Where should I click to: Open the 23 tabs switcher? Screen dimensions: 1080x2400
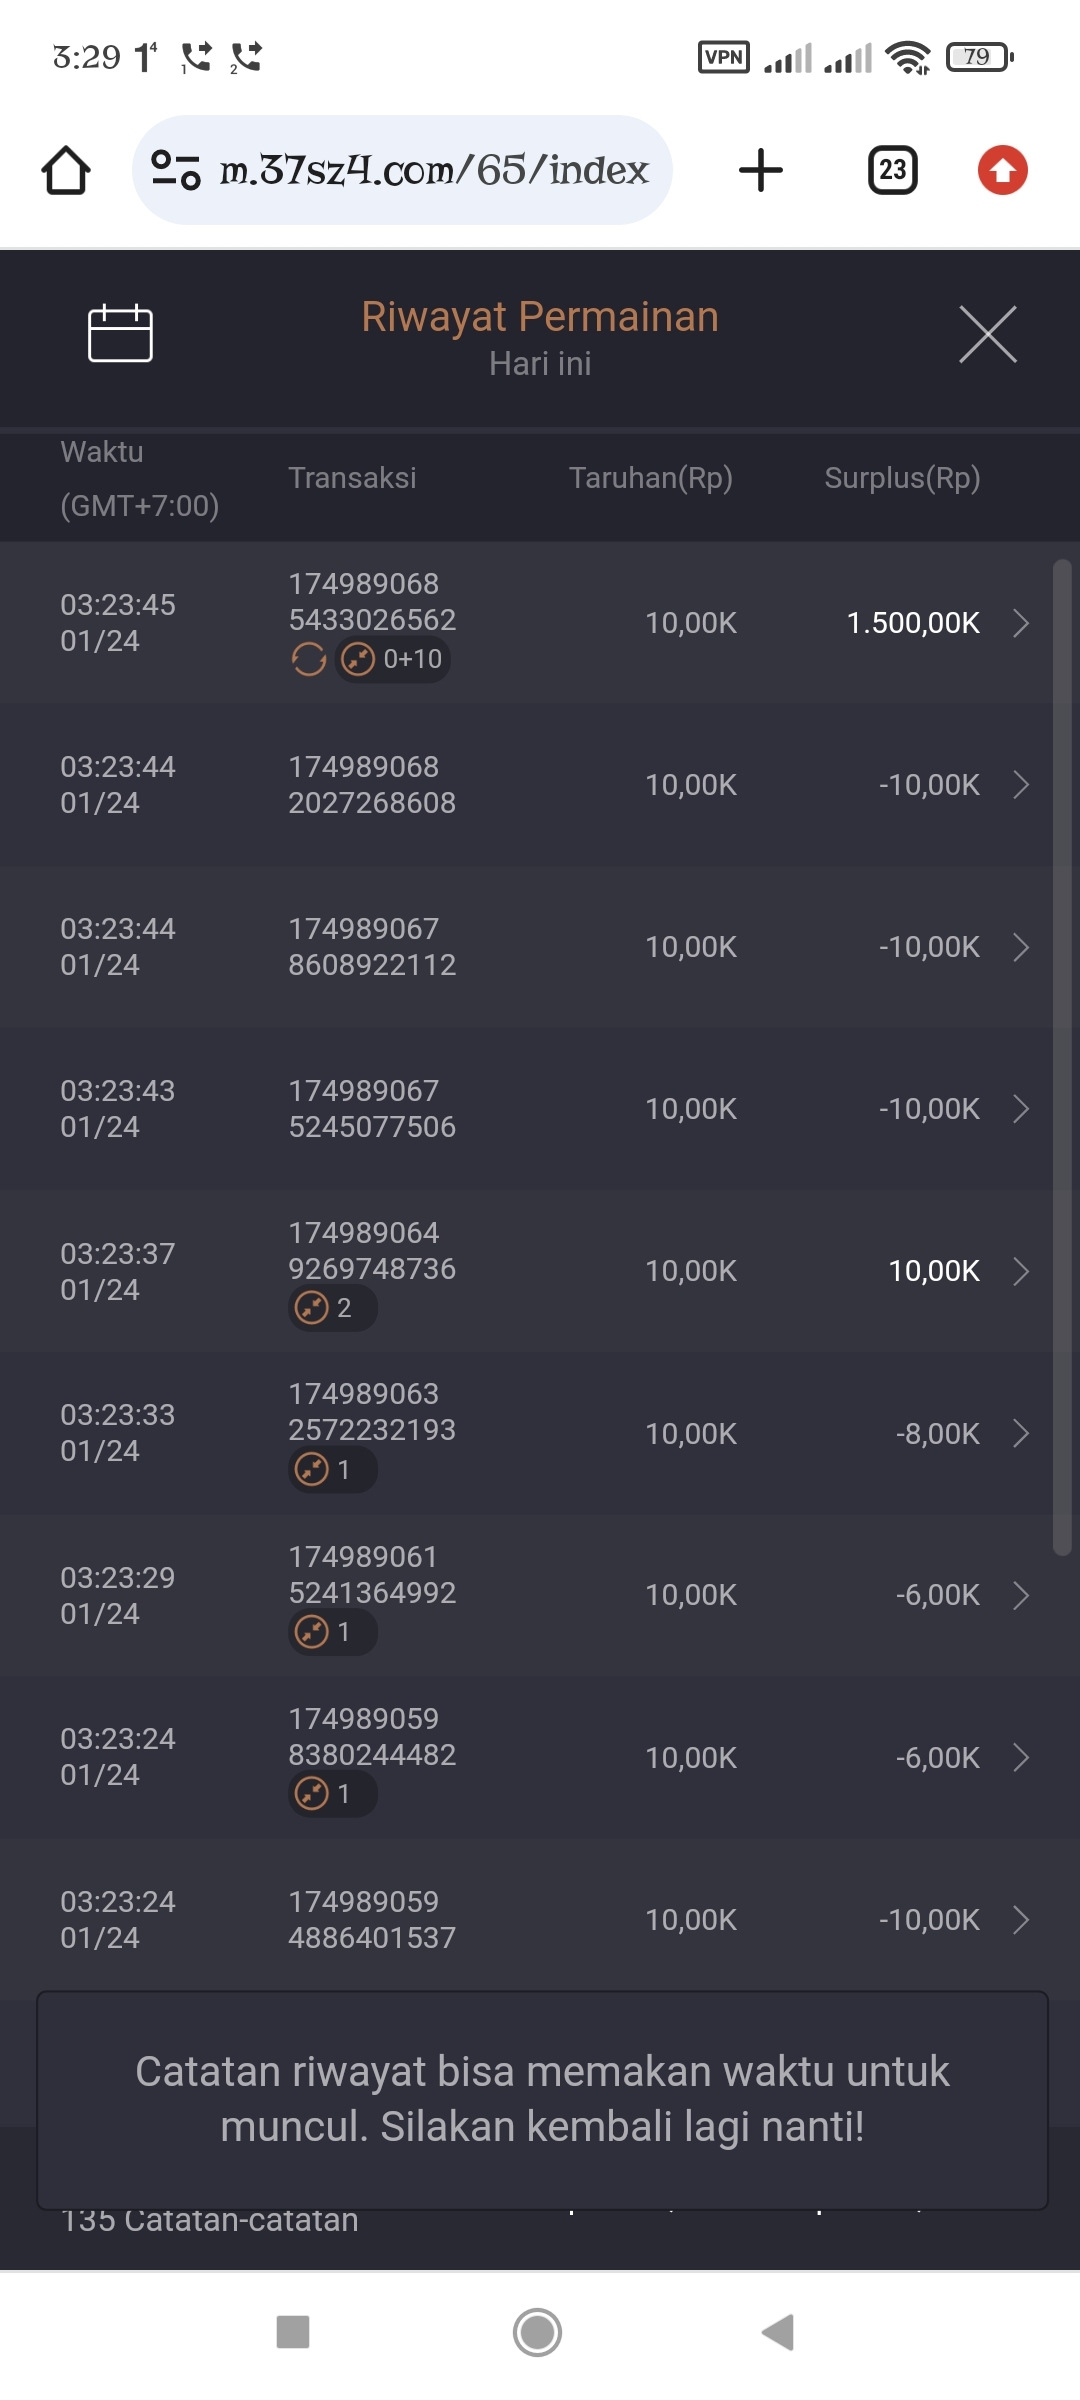[x=892, y=170]
